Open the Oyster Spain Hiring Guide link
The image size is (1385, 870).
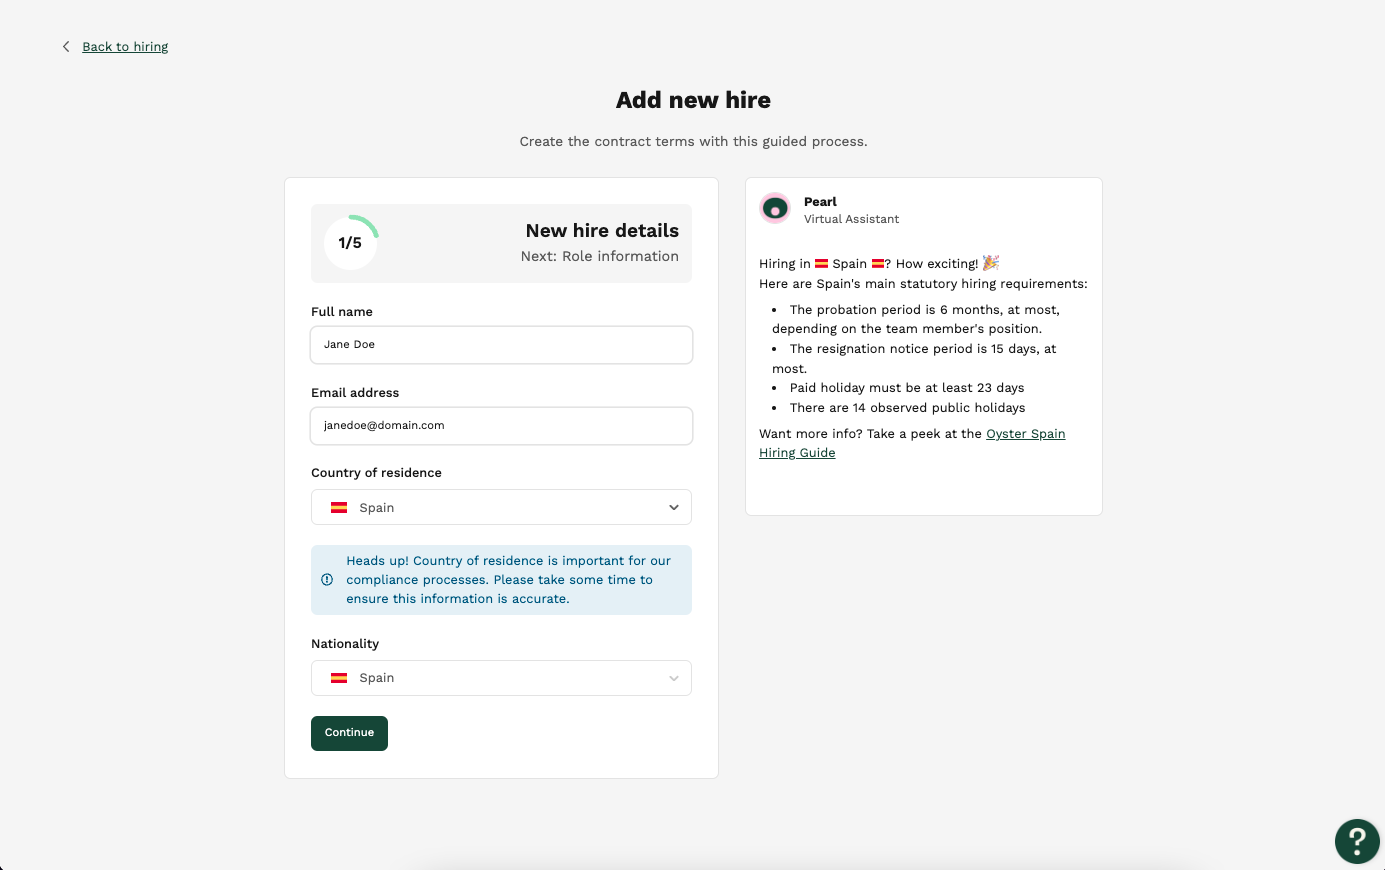[912, 443]
